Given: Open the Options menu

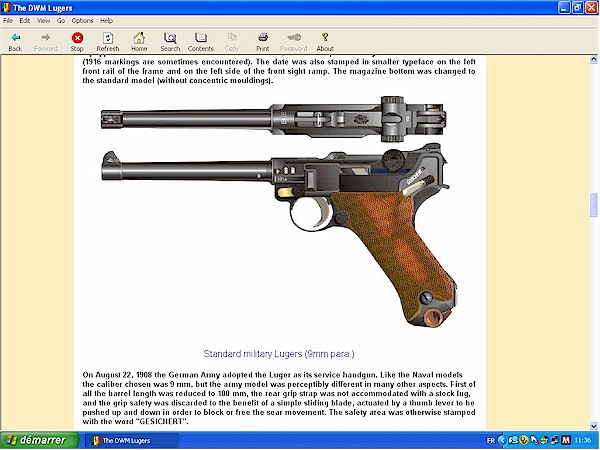Looking at the screenshot, I should [x=82, y=21].
